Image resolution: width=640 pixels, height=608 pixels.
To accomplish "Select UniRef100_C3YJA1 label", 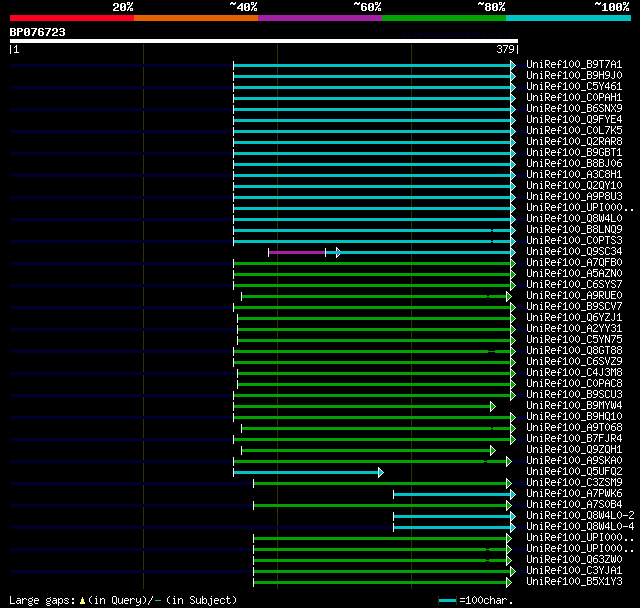I will coord(574,571).
